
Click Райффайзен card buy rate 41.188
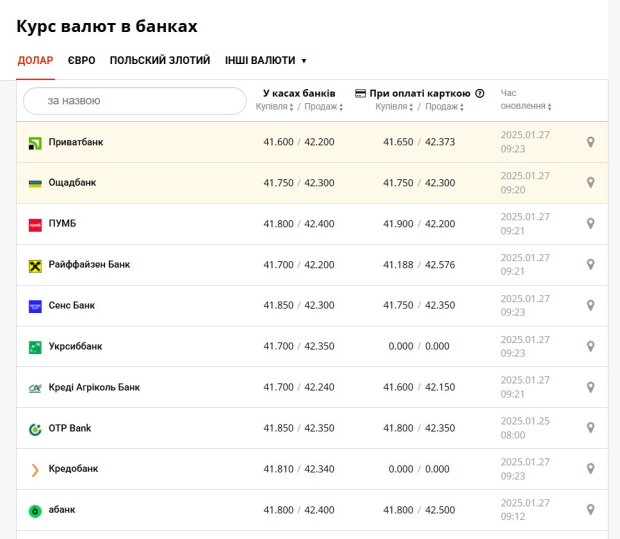(398, 265)
